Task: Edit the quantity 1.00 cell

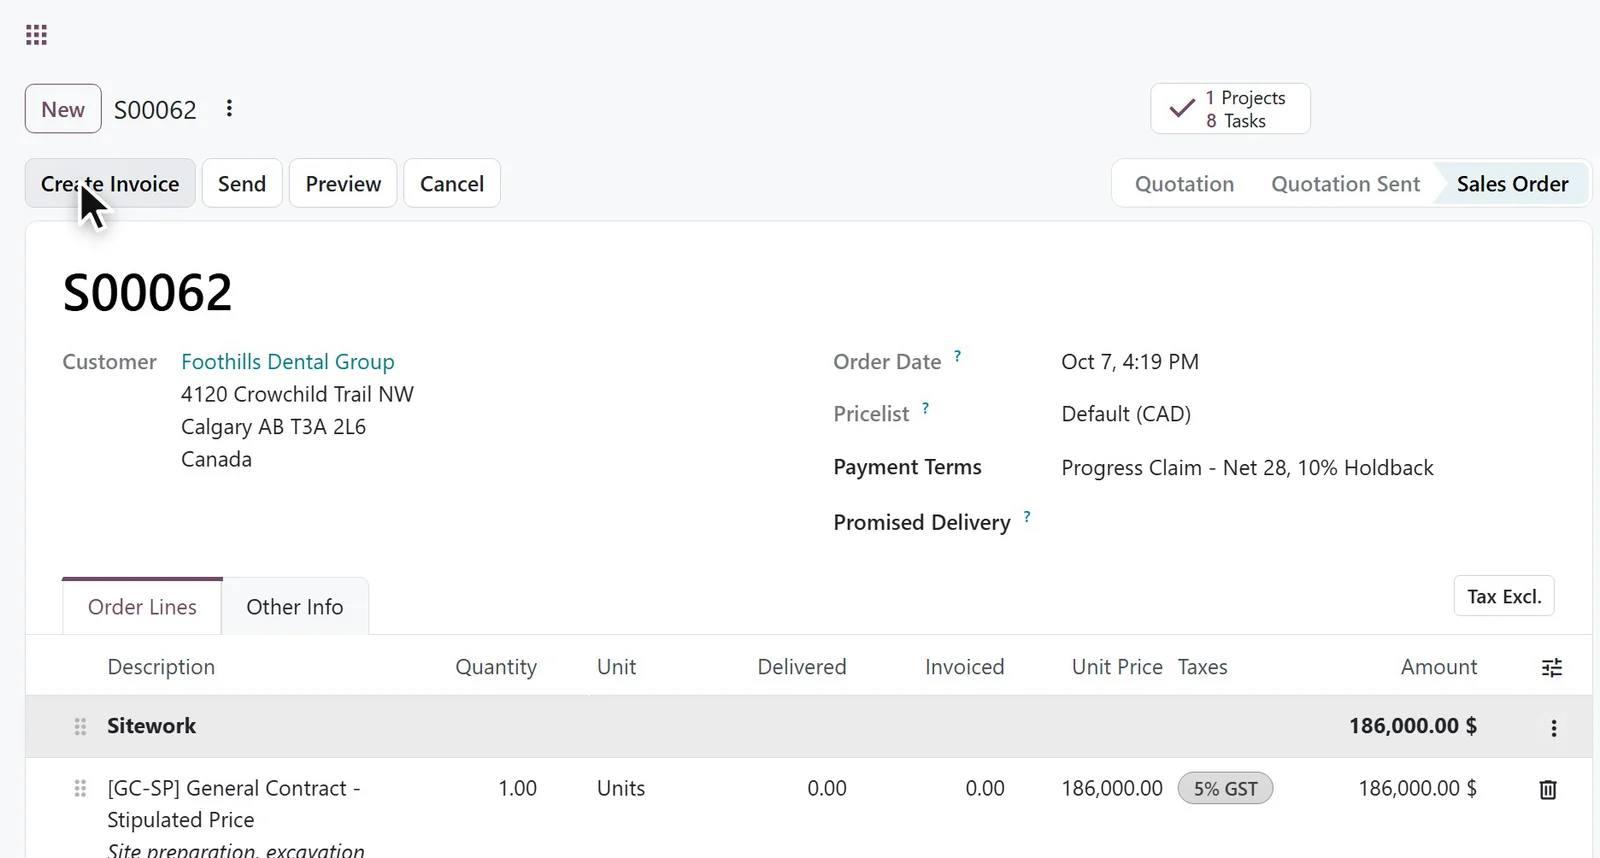Action: (x=517, y=788)
